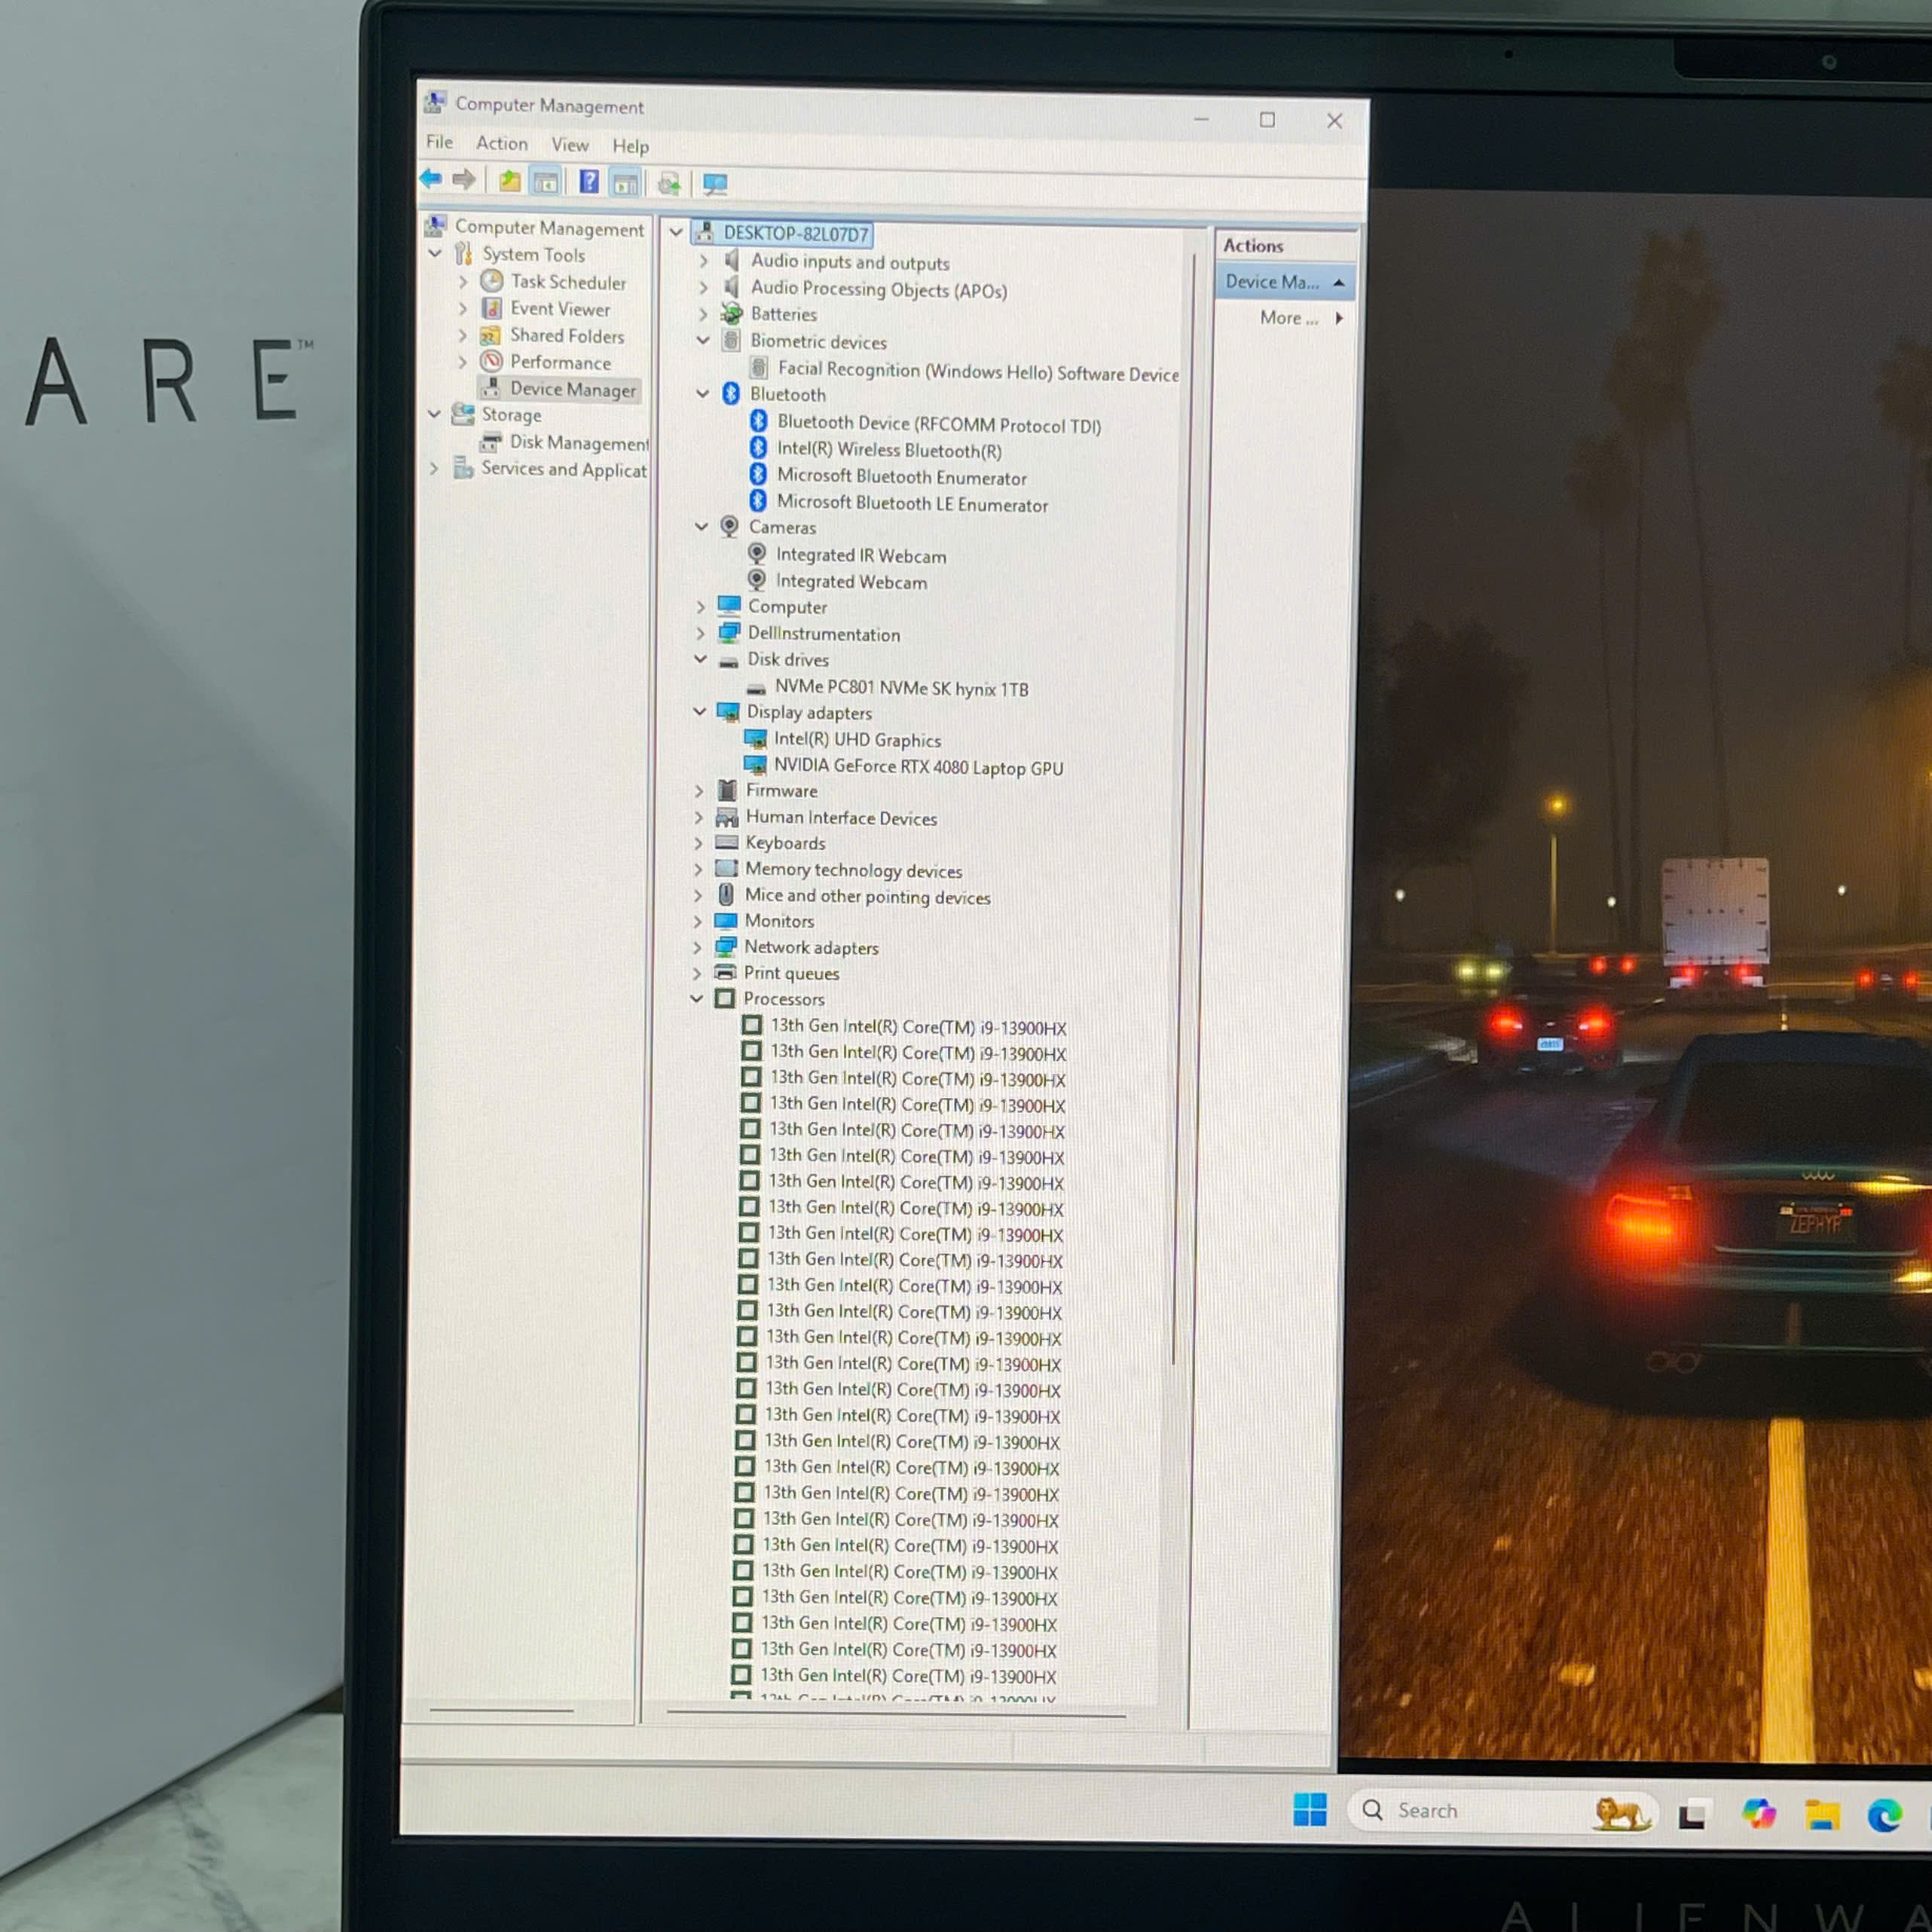1932x1932 pixels.
Task: Expand the Batteries category
Action: (x=703, y=314)
